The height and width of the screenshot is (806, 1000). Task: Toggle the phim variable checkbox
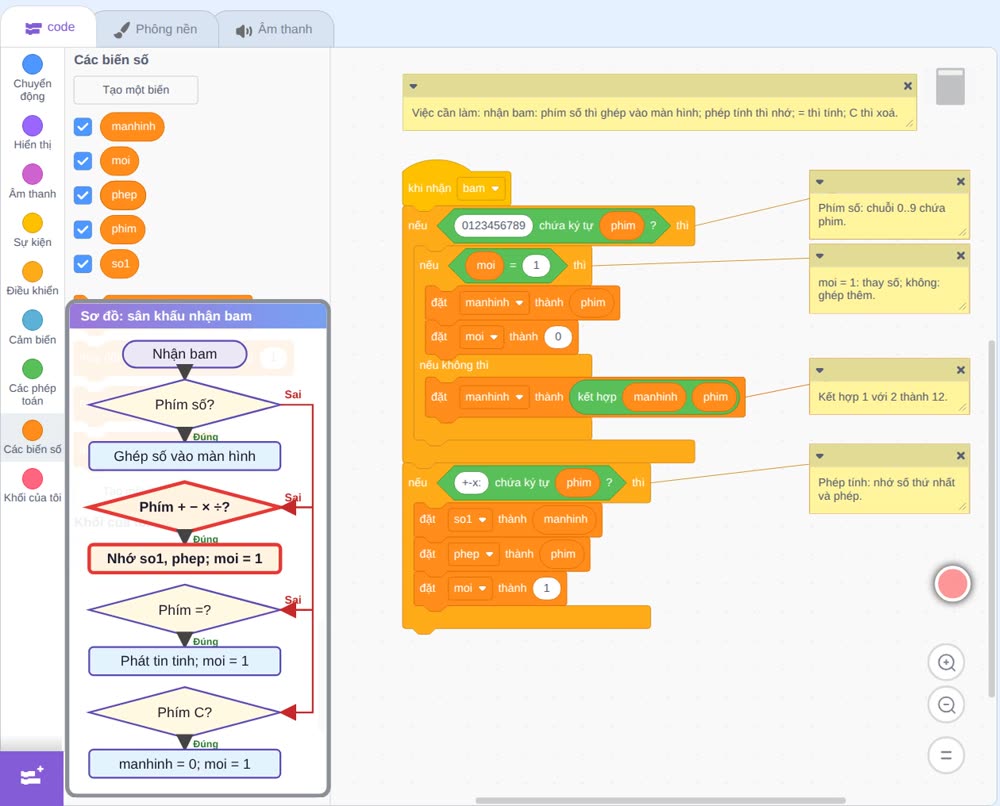83,230
